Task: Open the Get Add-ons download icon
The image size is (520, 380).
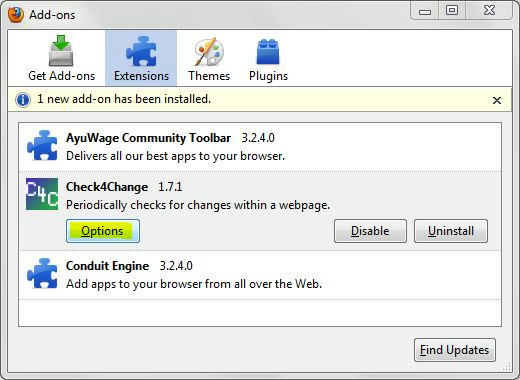Action: 61,51
